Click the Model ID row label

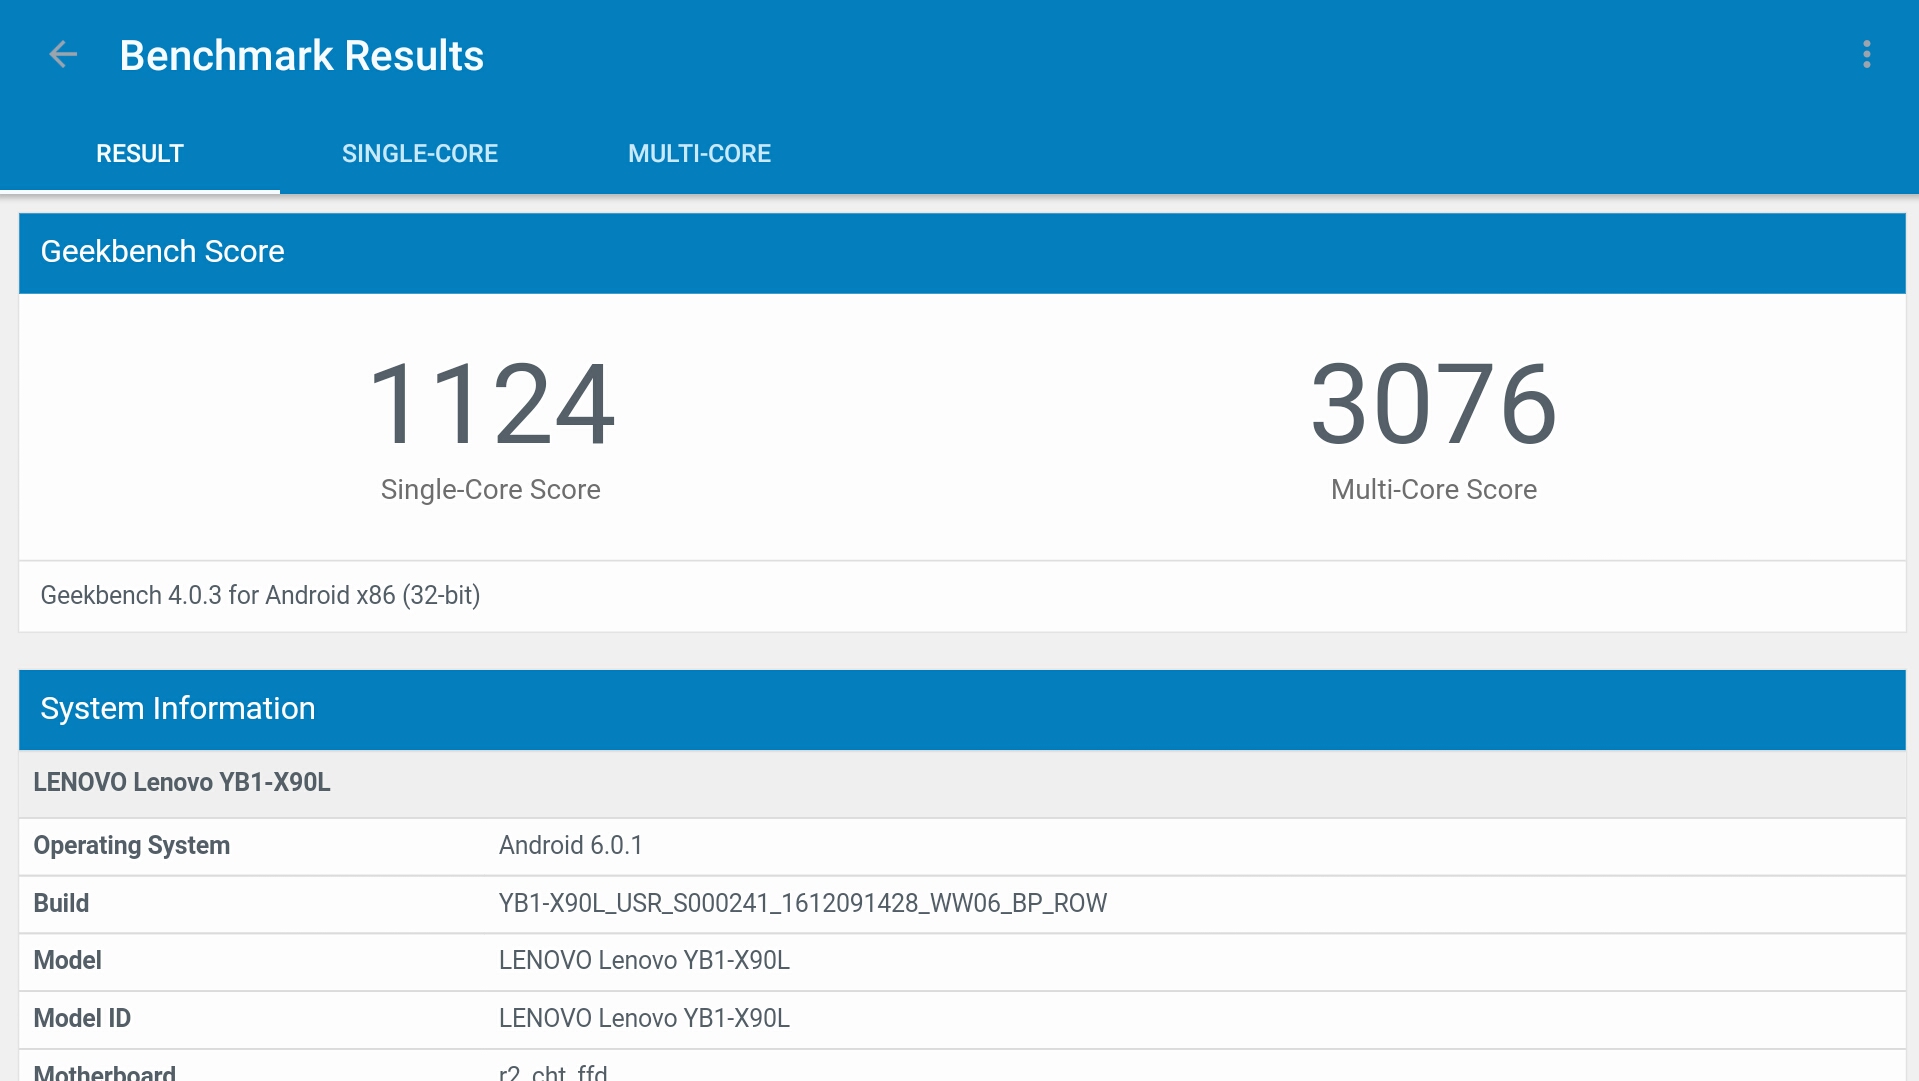(x=82, y=1019)
